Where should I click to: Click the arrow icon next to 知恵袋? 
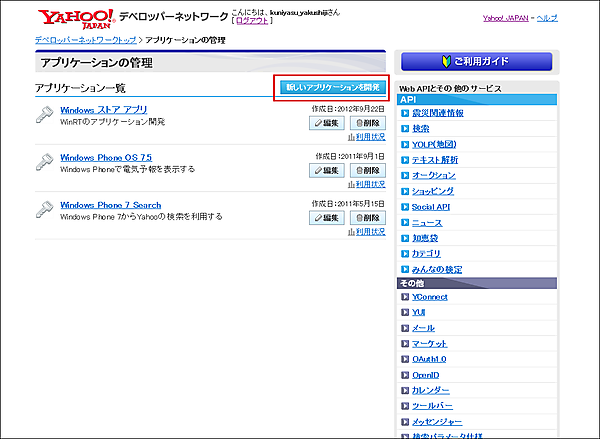(405, 238)
